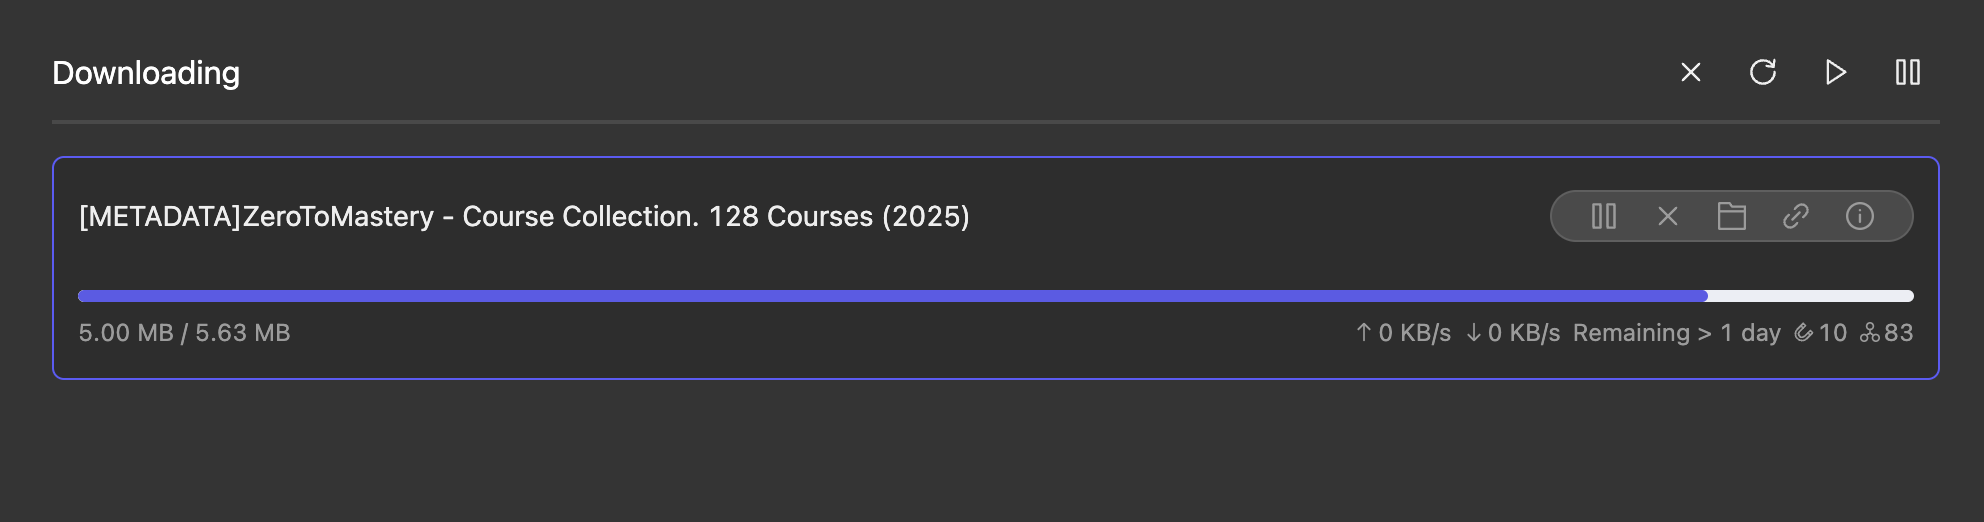This screenshot has width=1984, height=522.
Task: Click the white unfilled end of the progress bar
Action: (1810, 296)
